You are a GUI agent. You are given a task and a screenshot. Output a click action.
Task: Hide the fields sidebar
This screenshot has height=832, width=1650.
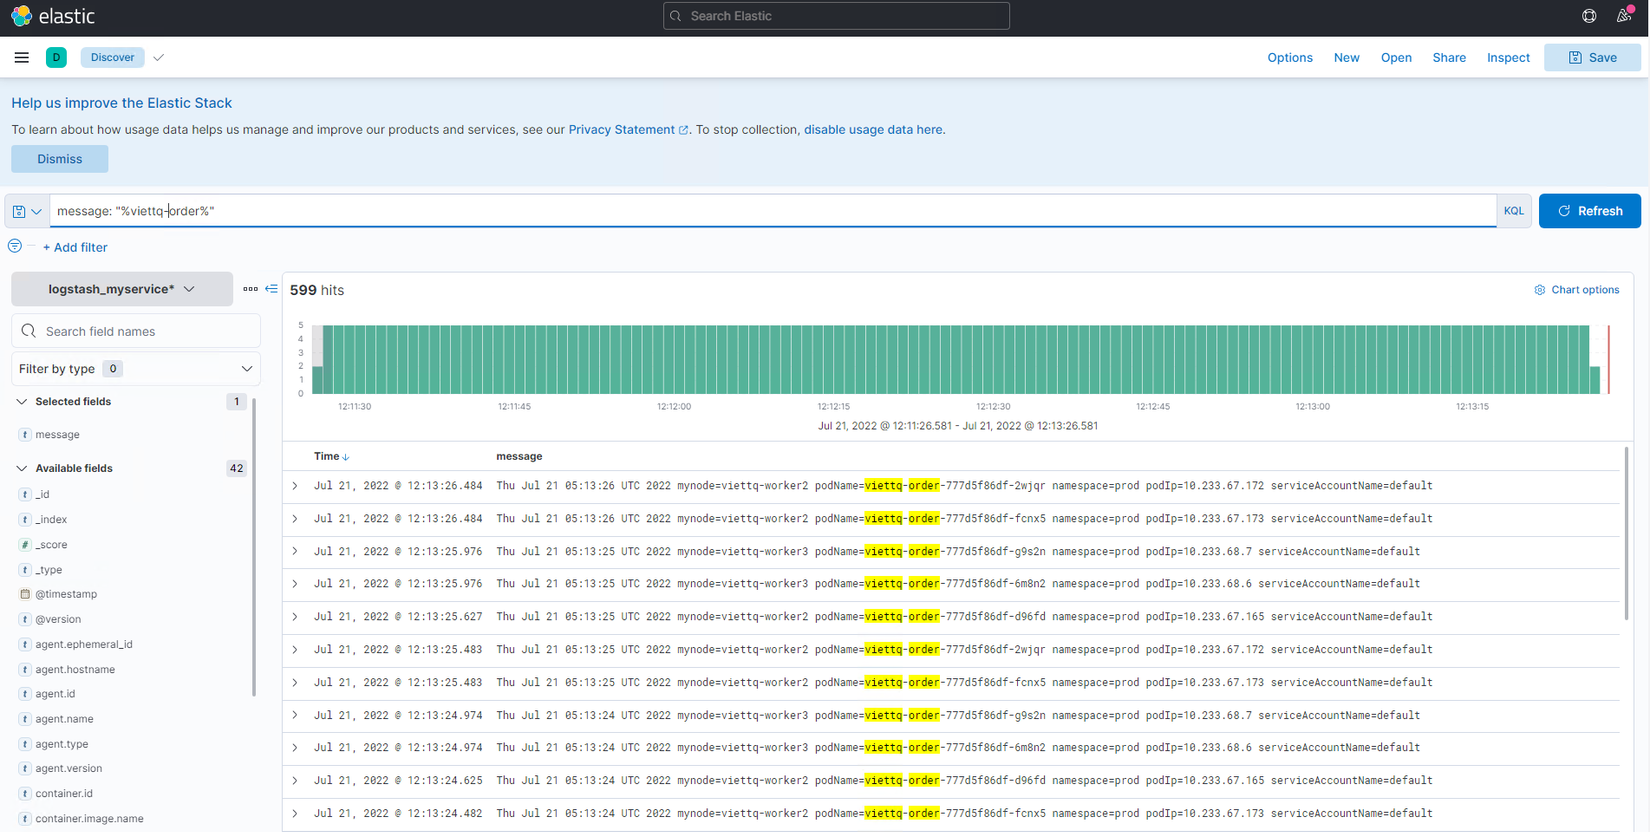(271, 289)
